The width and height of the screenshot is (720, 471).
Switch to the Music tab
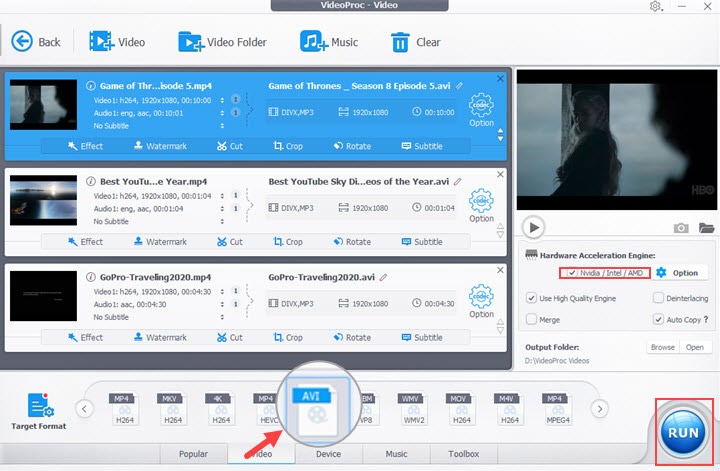tap(396, 454)
